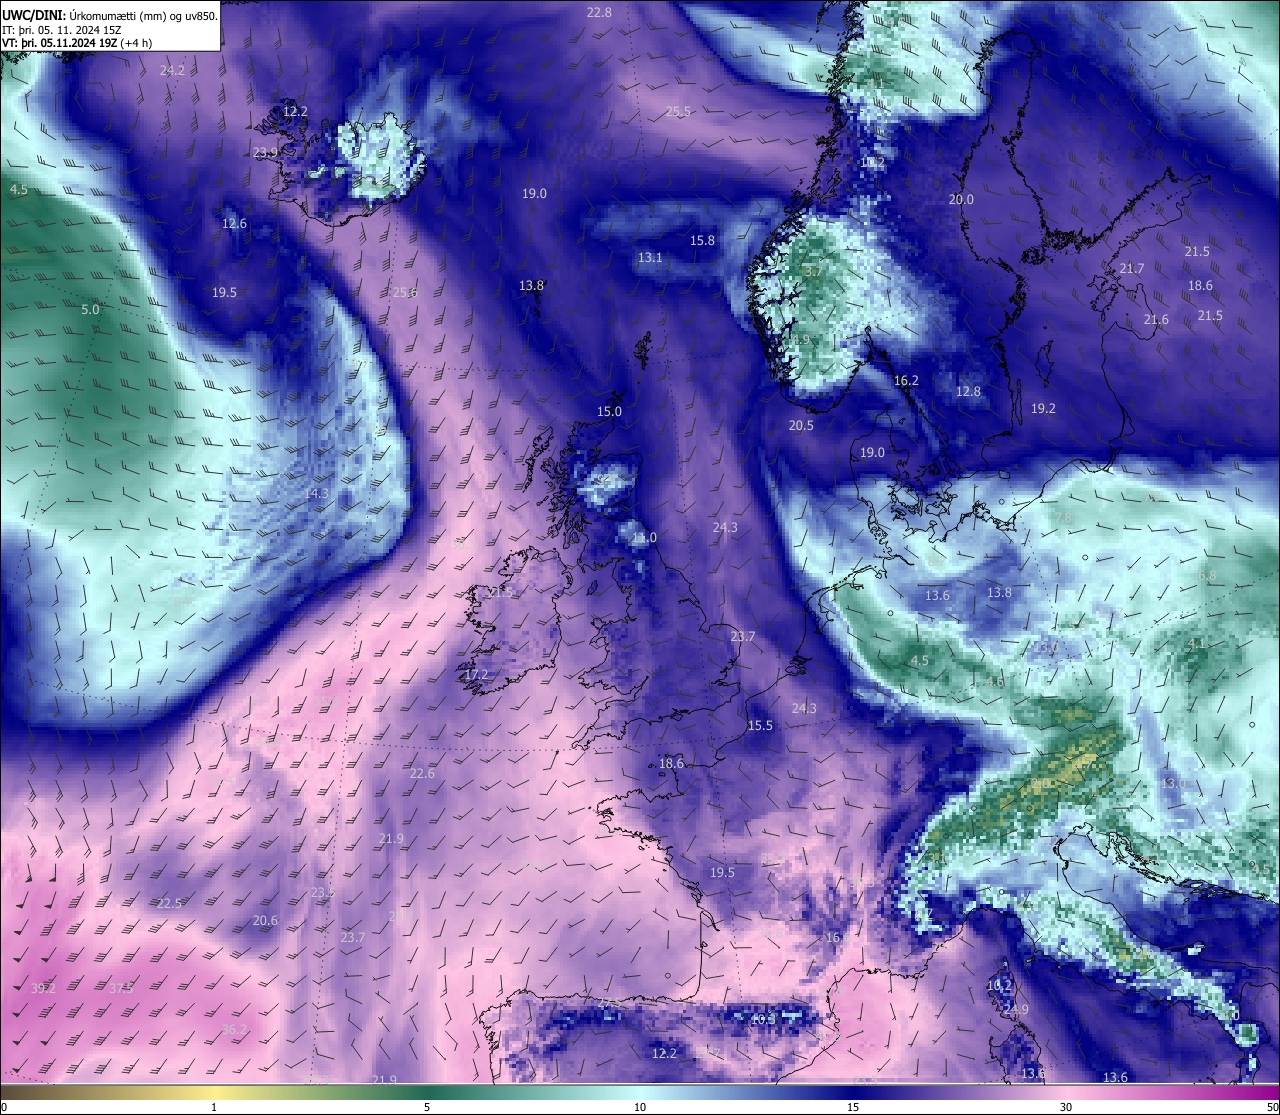Click the initial time line 'IT: þri. 05. 11. 2024 15Z'

click(x=62, y=30)
